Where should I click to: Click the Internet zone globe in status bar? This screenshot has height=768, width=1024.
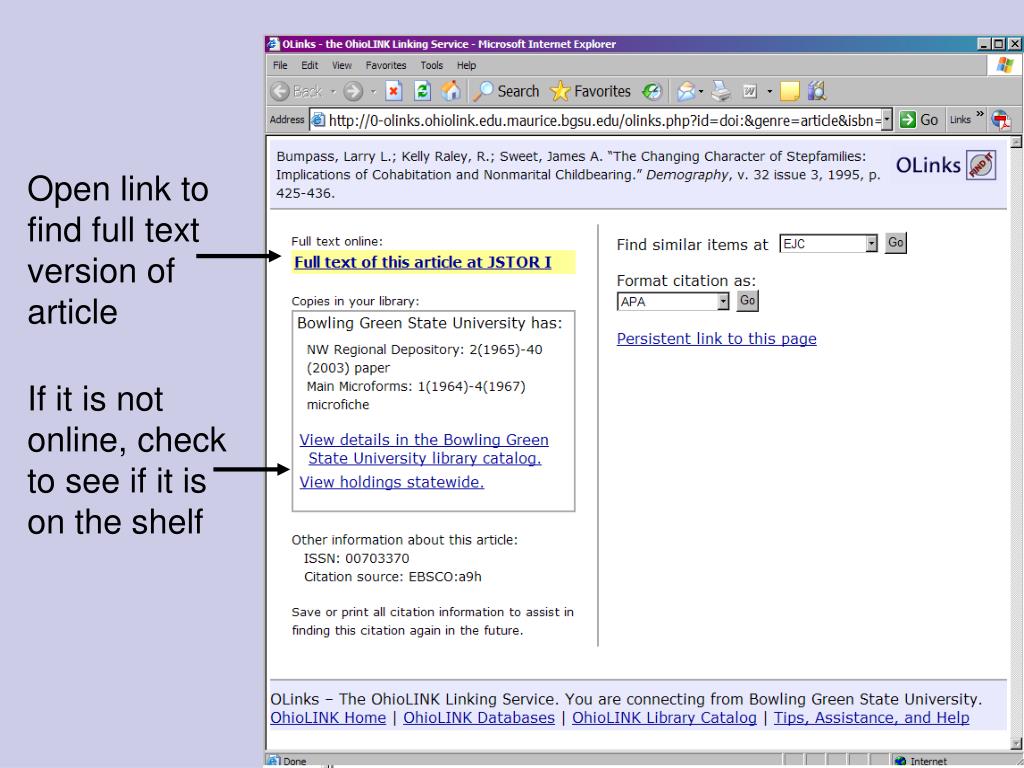click(x=901, y=761)
